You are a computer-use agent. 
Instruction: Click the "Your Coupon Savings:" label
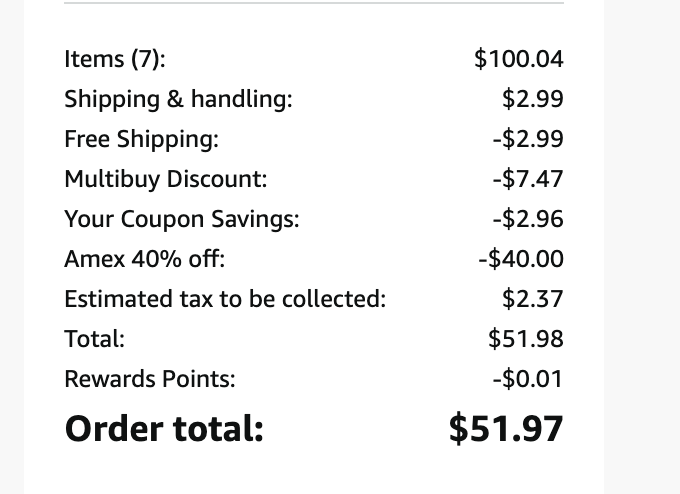click(182, 219)
